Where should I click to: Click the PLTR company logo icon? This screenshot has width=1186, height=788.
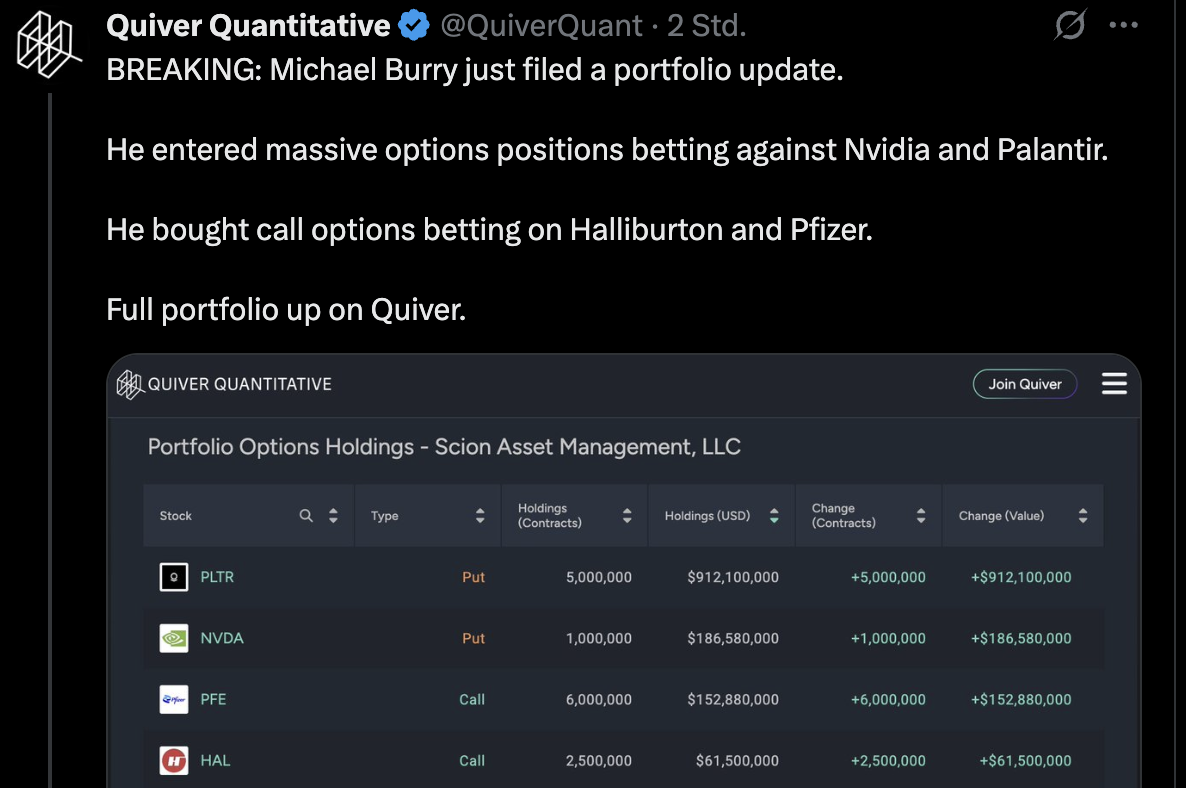click(174, 577)
